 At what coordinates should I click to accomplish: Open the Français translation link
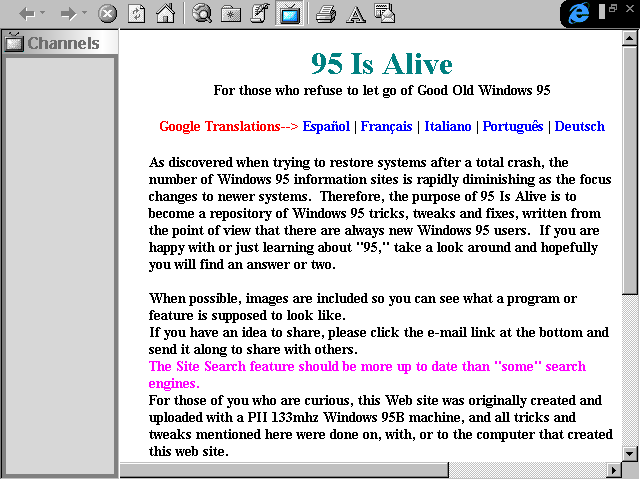[x=386, y=127]
